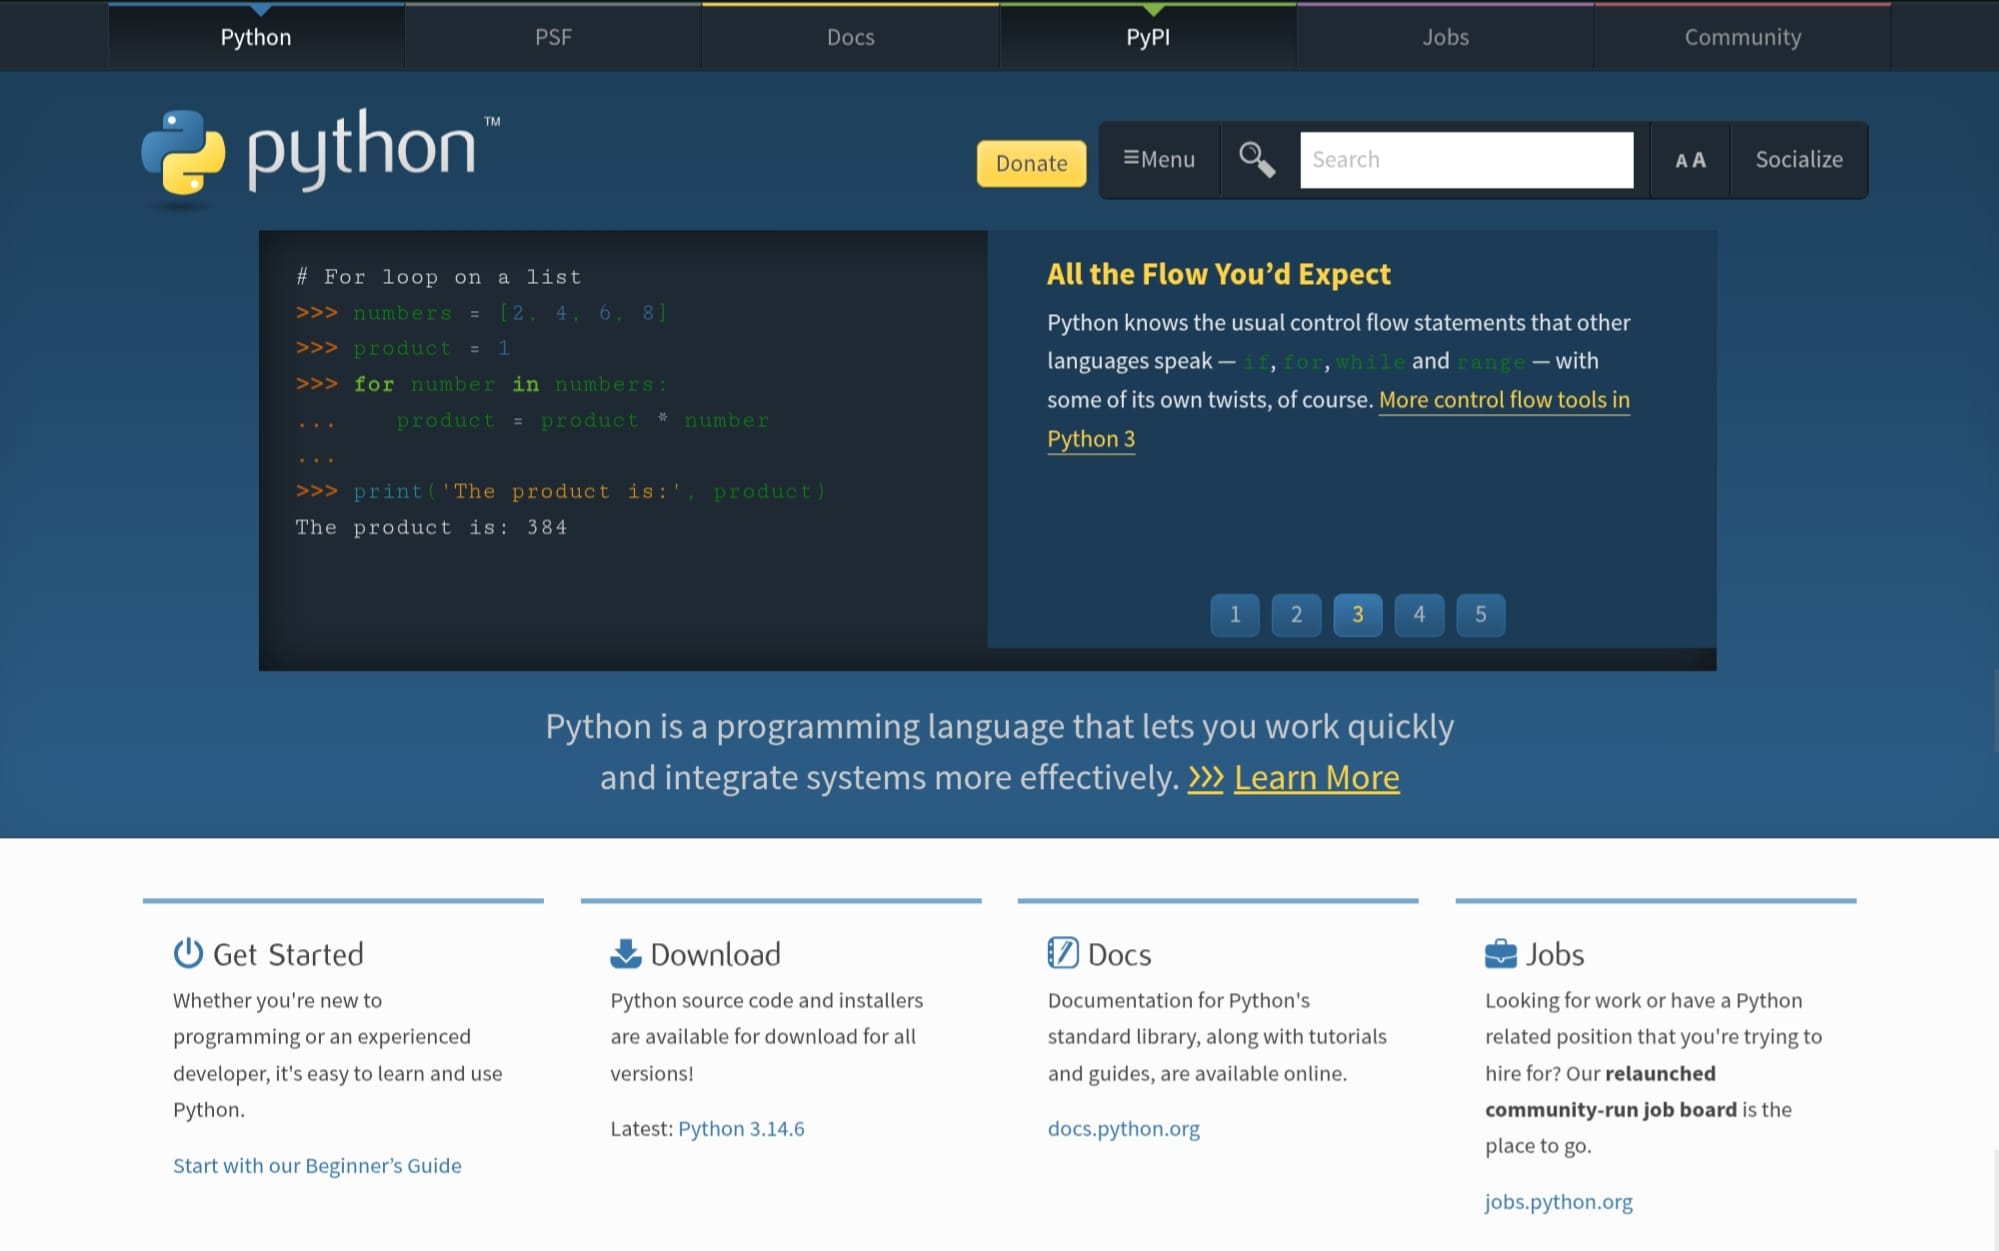This screenshot has height=1251, width=1999.
Task: Open the docs.python.org link
Action: (x=1123, y=1129)
